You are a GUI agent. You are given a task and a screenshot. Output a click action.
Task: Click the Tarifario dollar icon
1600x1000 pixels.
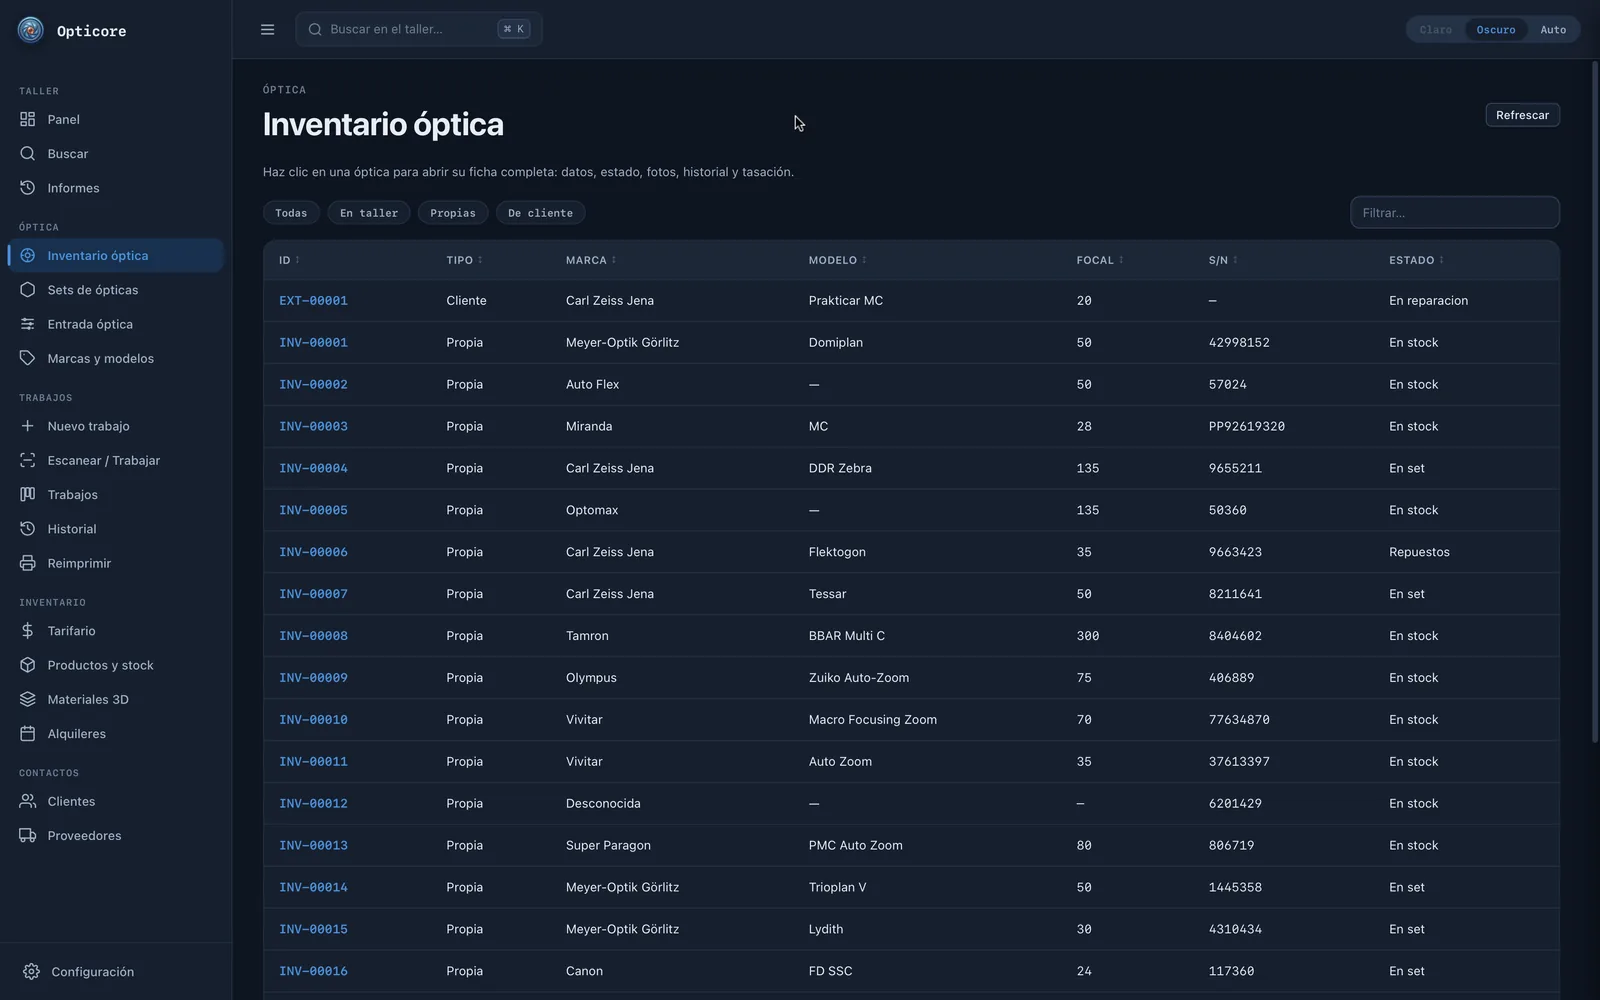coord(27,631)
